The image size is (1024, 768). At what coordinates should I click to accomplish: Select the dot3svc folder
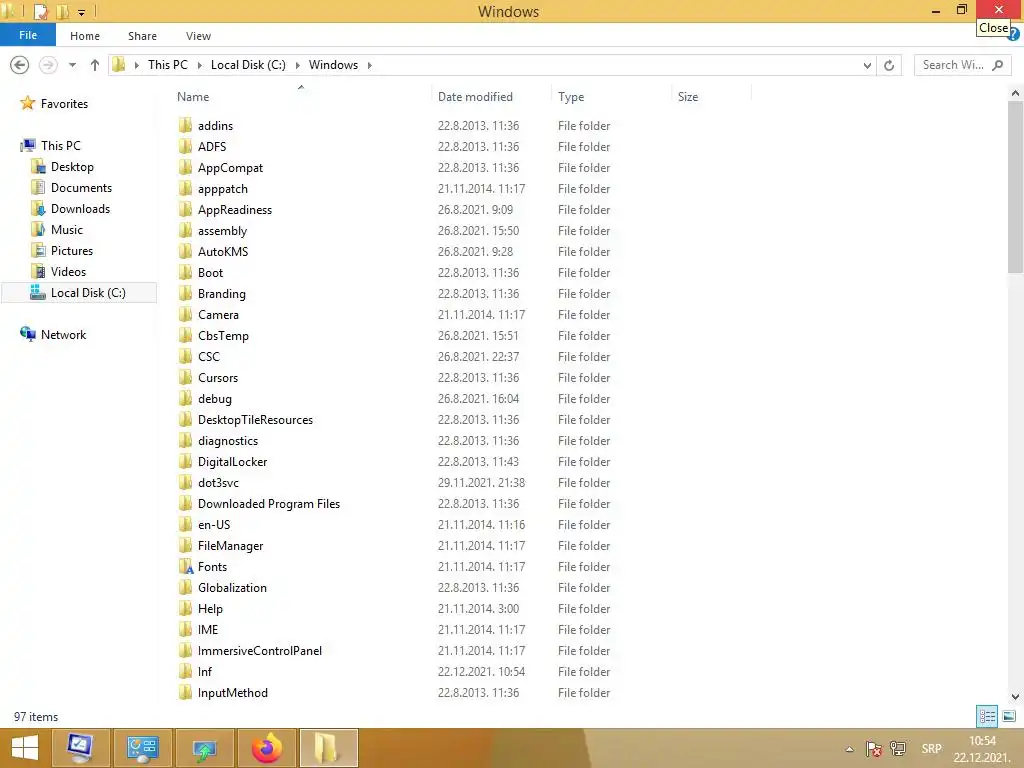[219, 483]
